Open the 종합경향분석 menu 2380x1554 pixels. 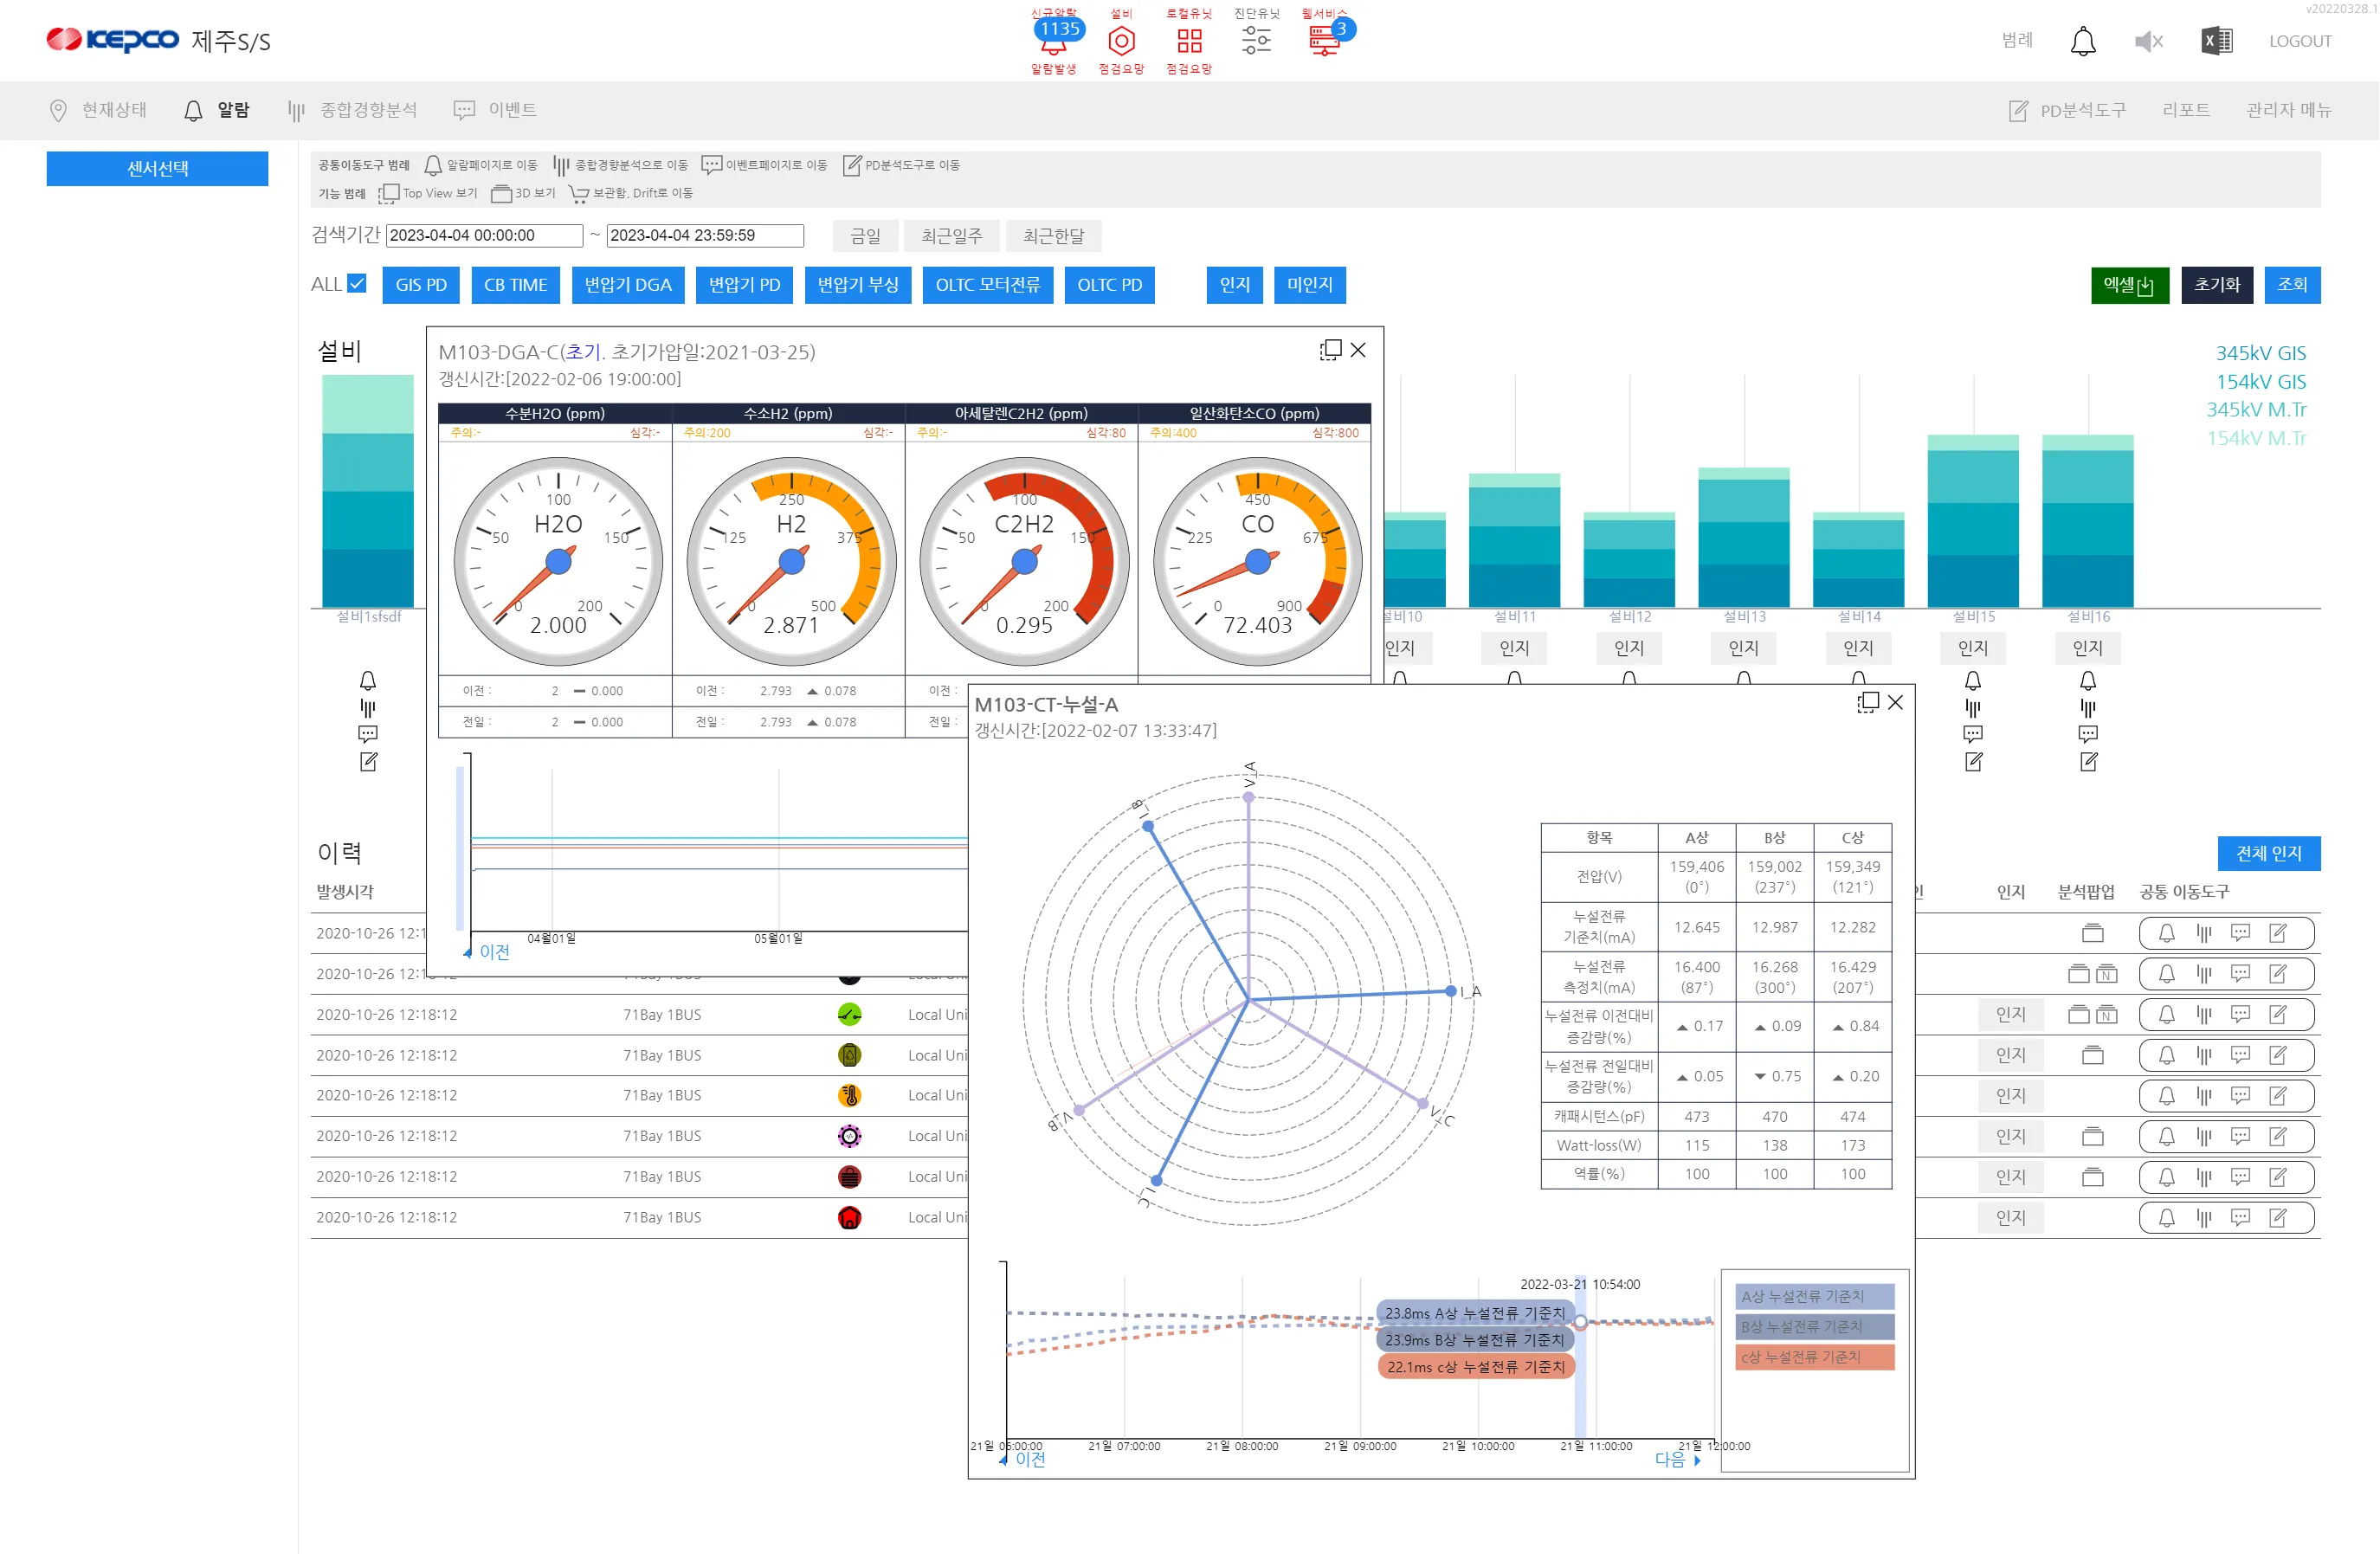pyautogui.click(x=352, y=110)
